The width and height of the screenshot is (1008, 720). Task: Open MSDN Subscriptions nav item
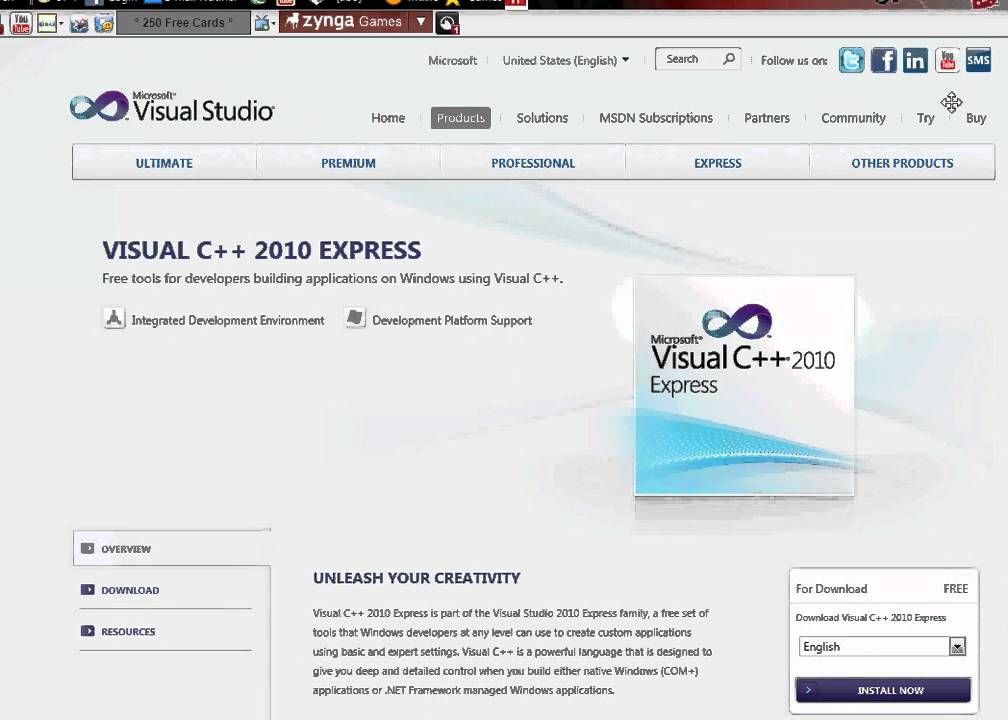(656, 118)
